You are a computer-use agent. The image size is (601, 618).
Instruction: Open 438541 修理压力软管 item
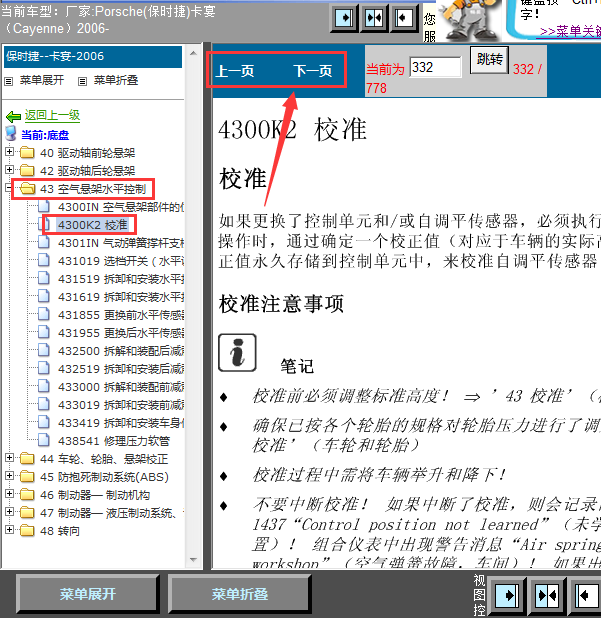pyautogui.click(x=114, y=441)
